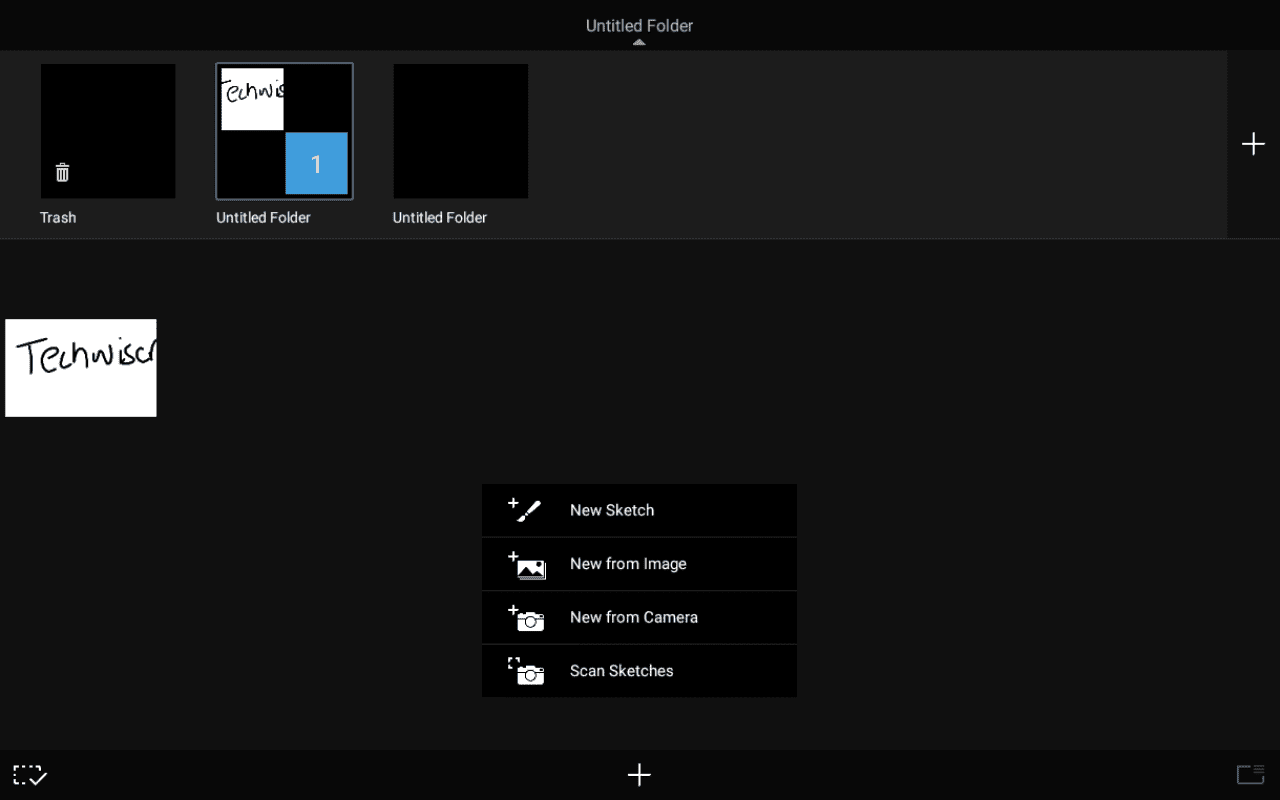Screen dimensions: 1280x800
Task: Pick the New from Camera menu entry
Action: pos(634,617)
